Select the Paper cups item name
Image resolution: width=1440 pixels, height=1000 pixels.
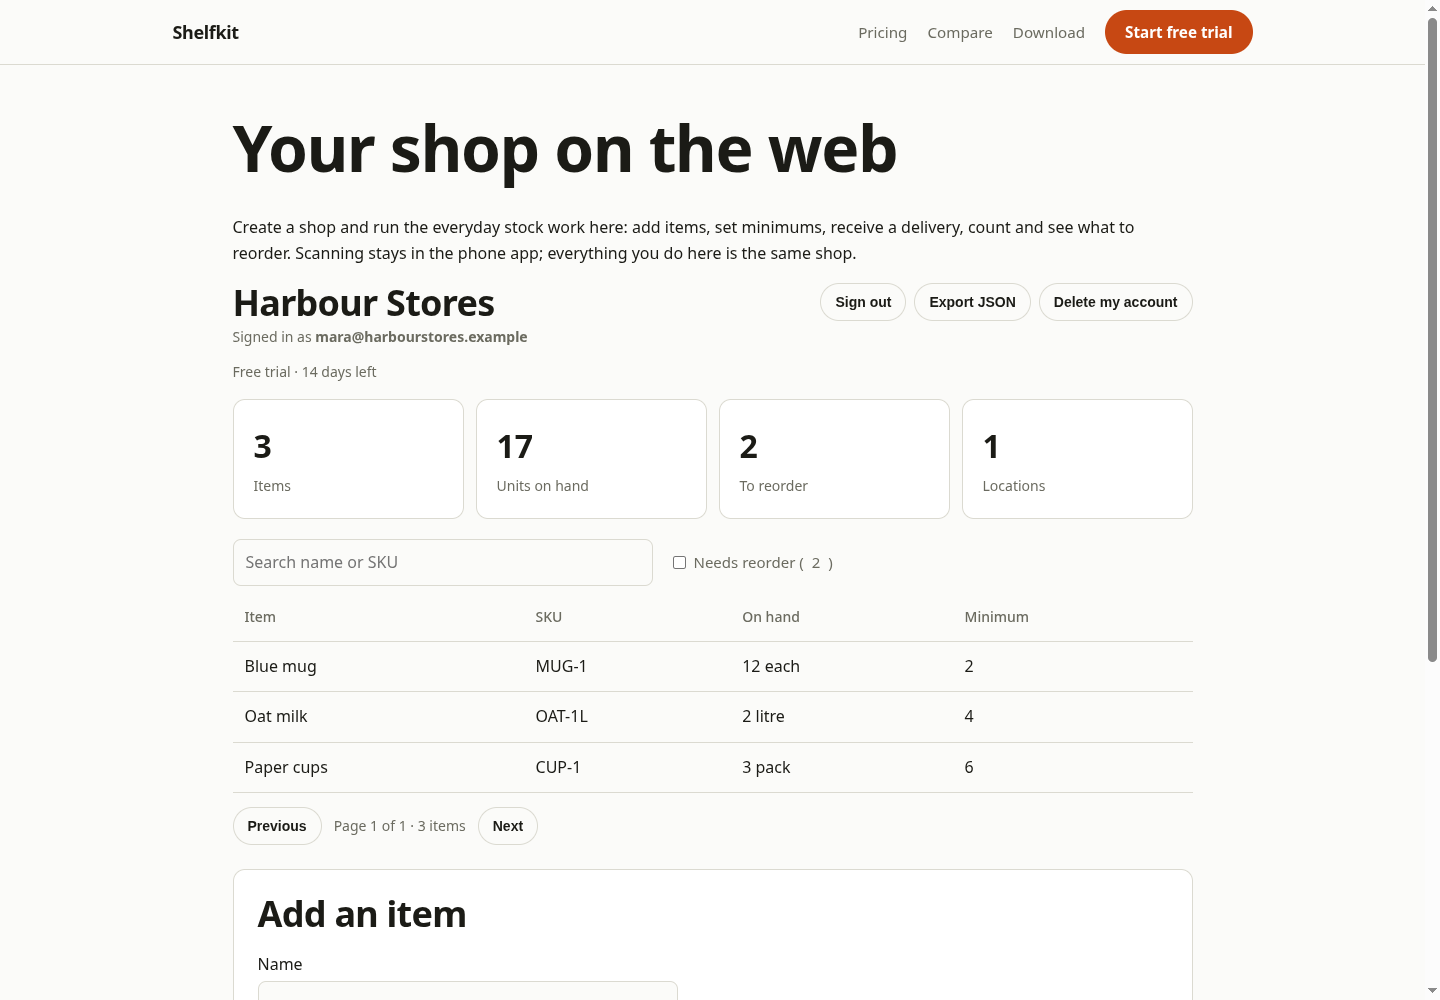[x=286, y=767]
